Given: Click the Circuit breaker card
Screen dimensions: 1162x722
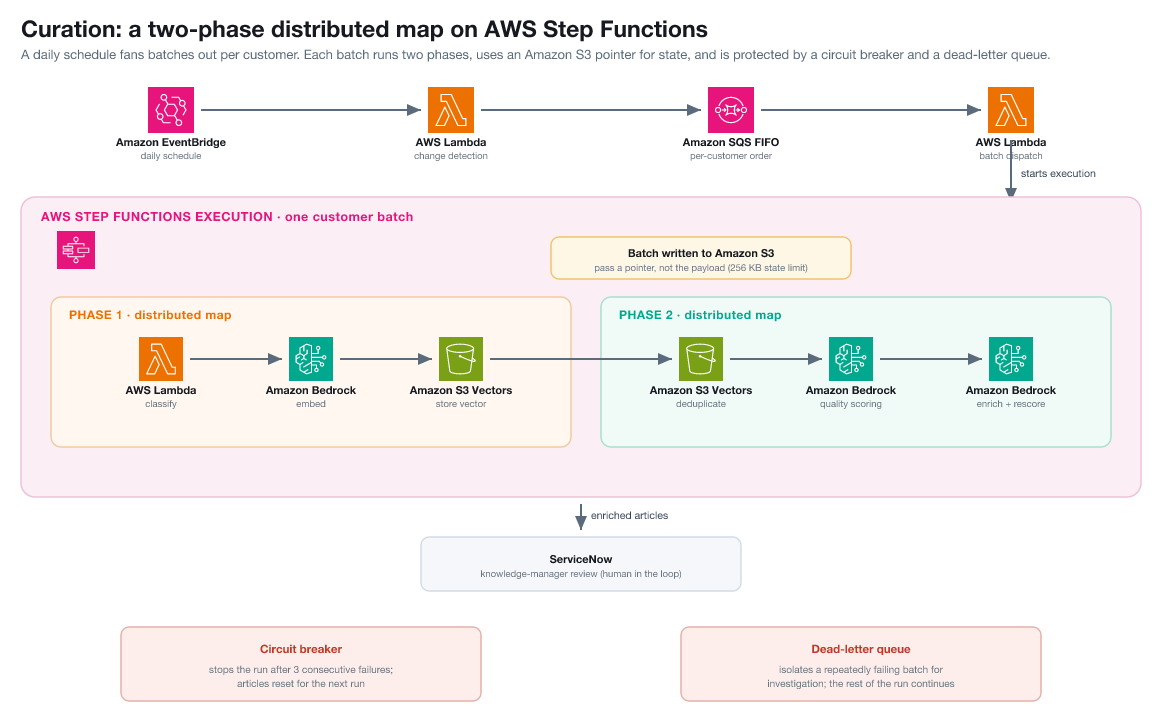Looking at the screenshot, I should [x=301, y=664].
